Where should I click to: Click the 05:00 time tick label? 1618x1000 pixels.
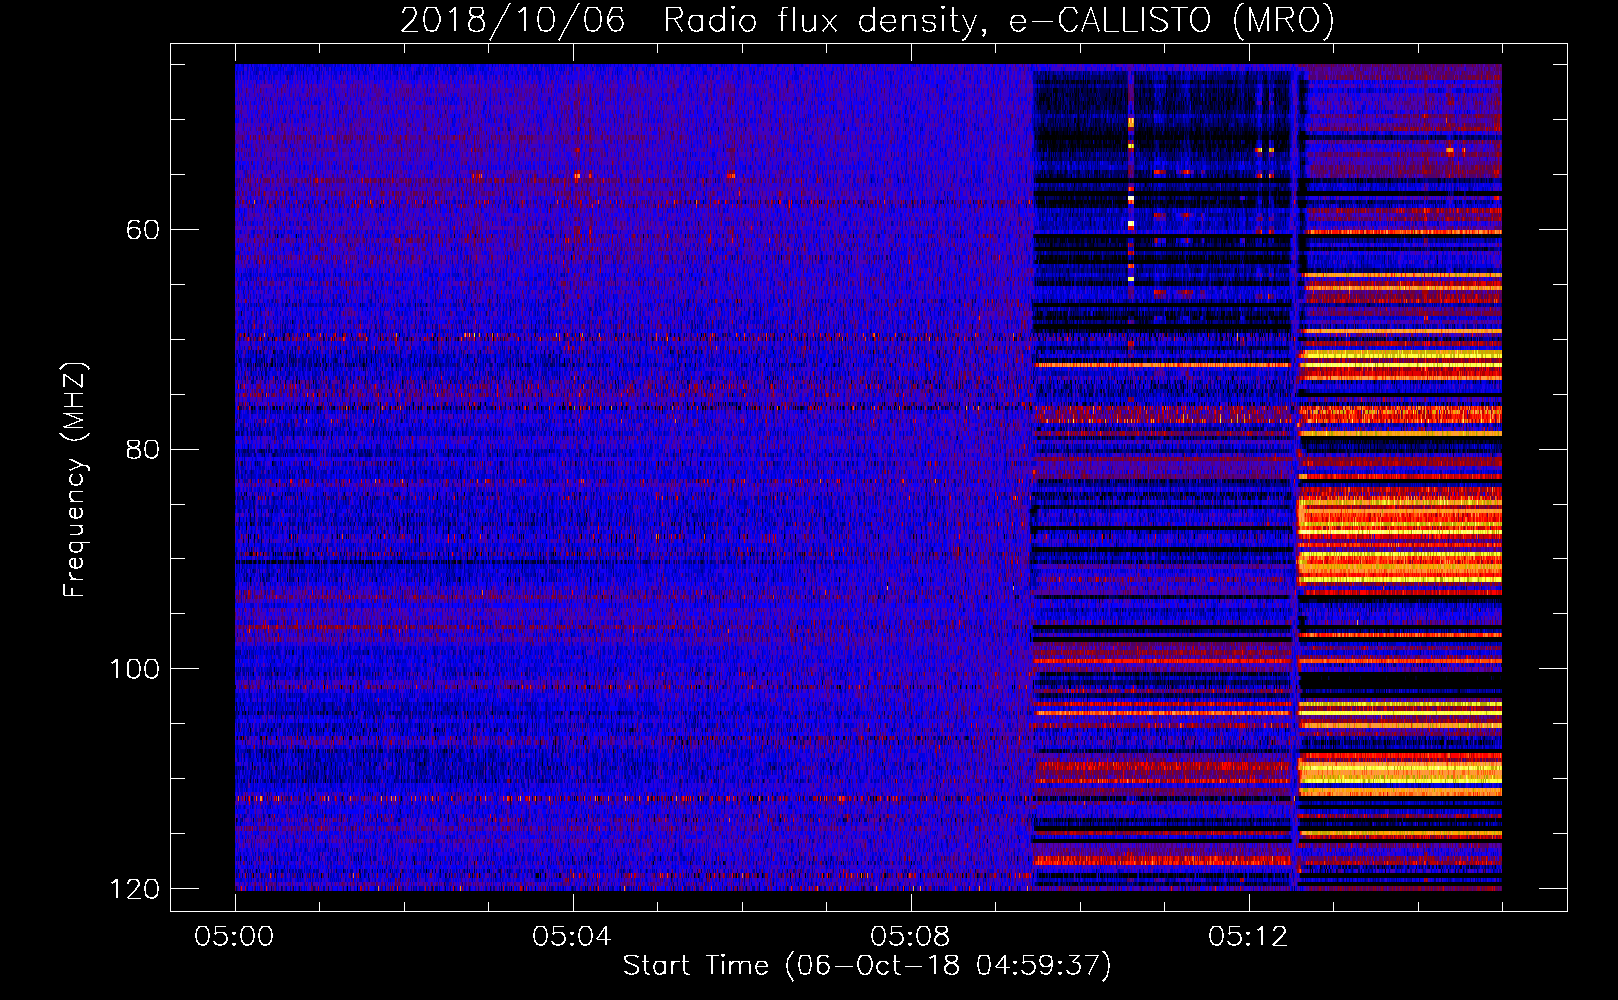[235, 937]
